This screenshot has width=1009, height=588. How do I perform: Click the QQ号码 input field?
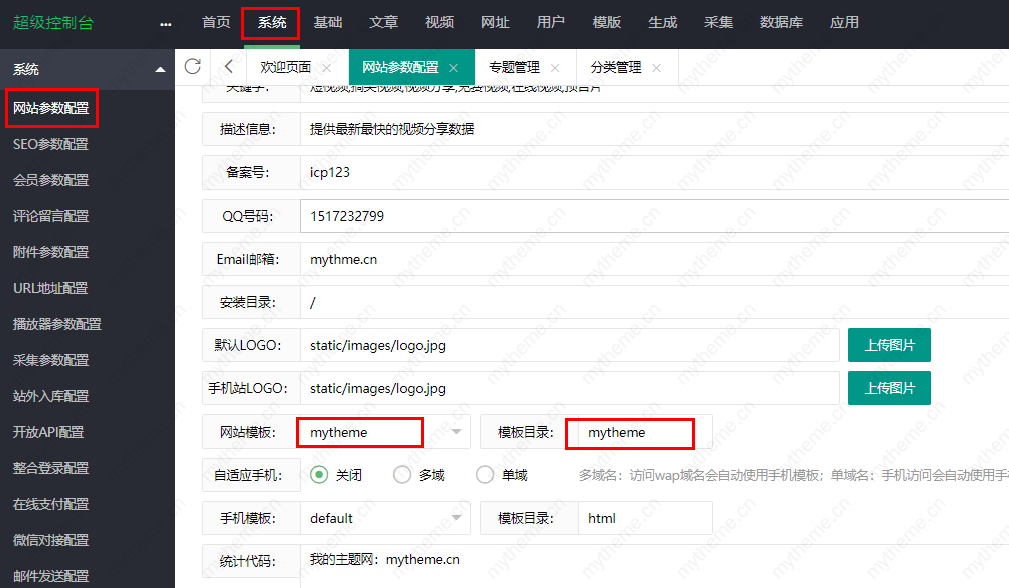pyautogui.click(x=650, y=216)
